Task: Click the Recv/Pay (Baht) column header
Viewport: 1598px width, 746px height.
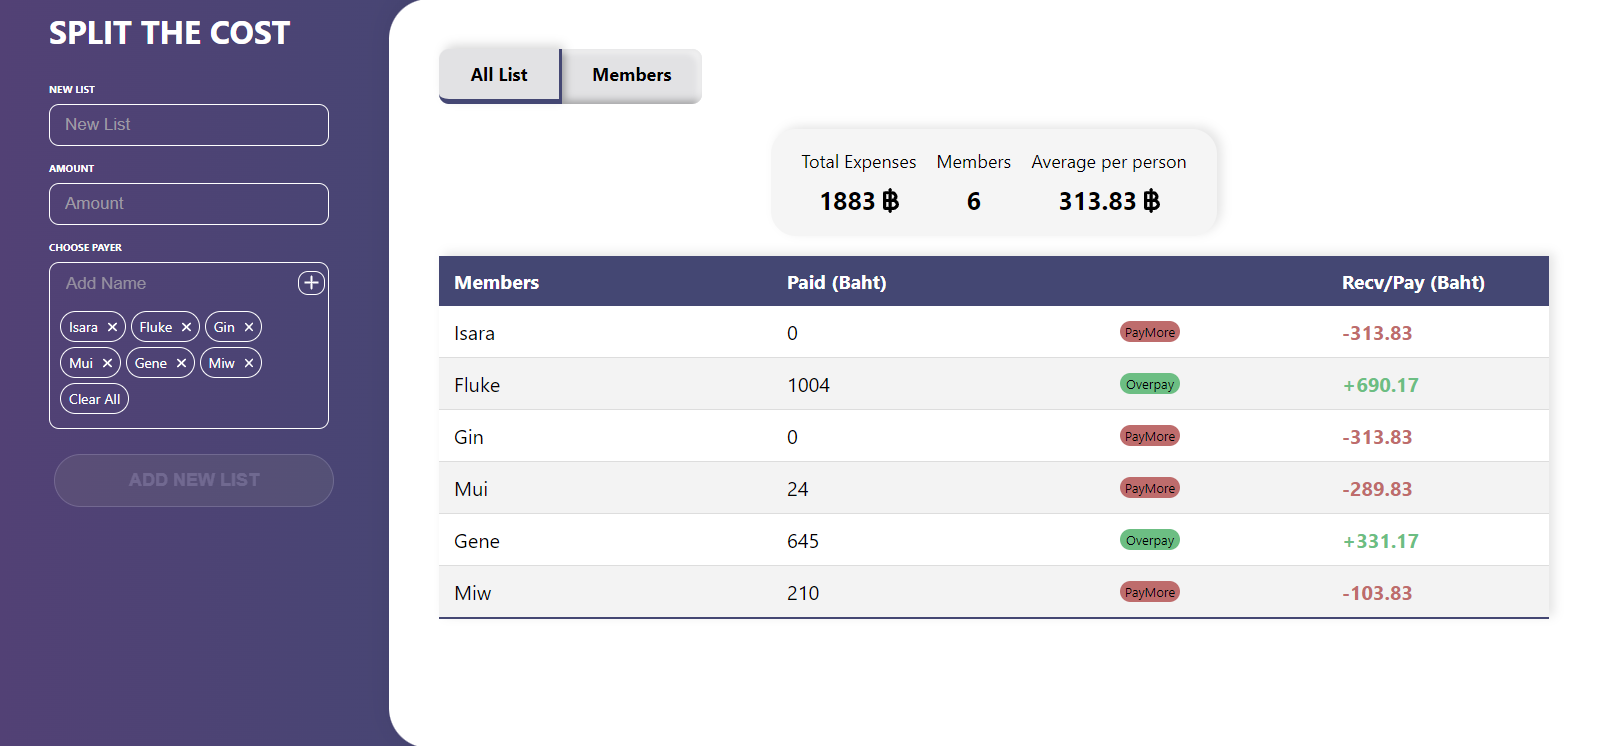Action: 1413,282
